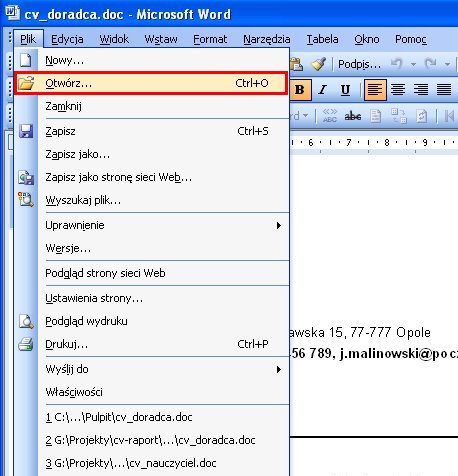Click the first record navigation icon
Viewport: 458px width, 476px height.
point(449,116)
